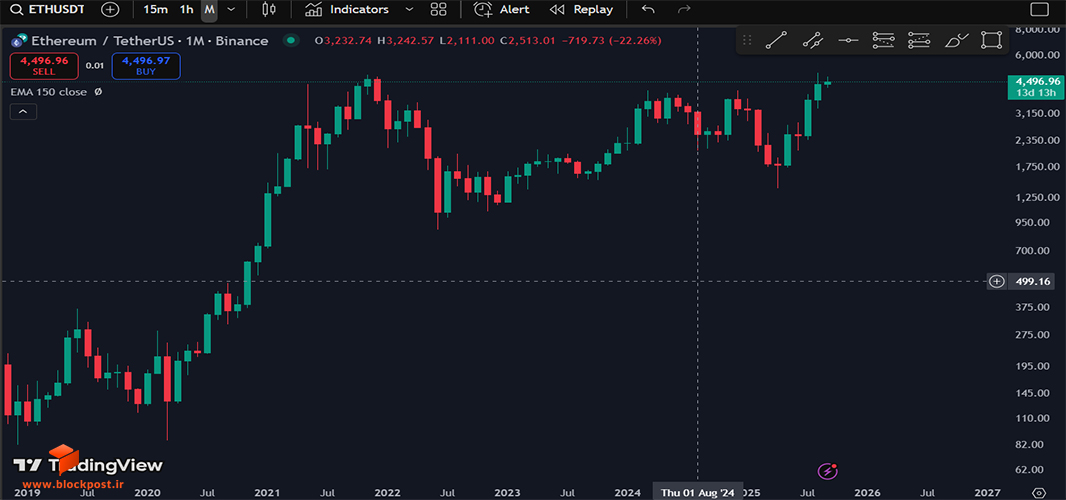Screen dimensions: 1066x500
Task: Switch to the 15m timeframe
Action: pos(156,10)
